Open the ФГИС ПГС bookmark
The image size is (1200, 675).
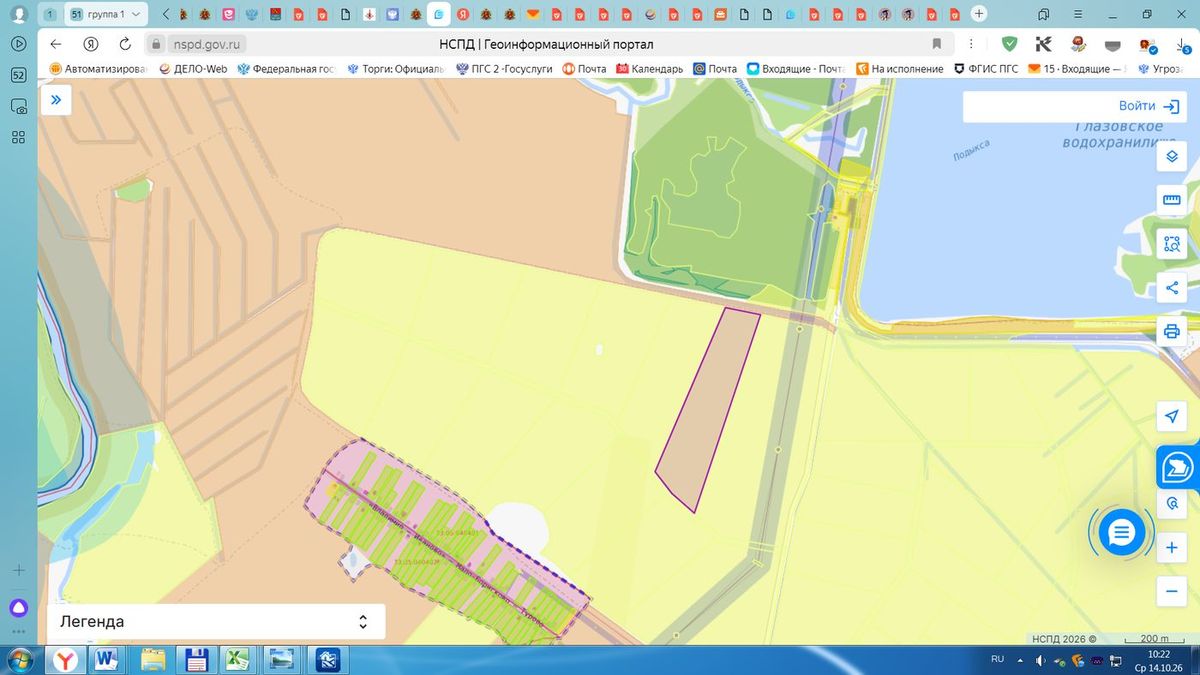pyautogui.click(x=986, y=69)
